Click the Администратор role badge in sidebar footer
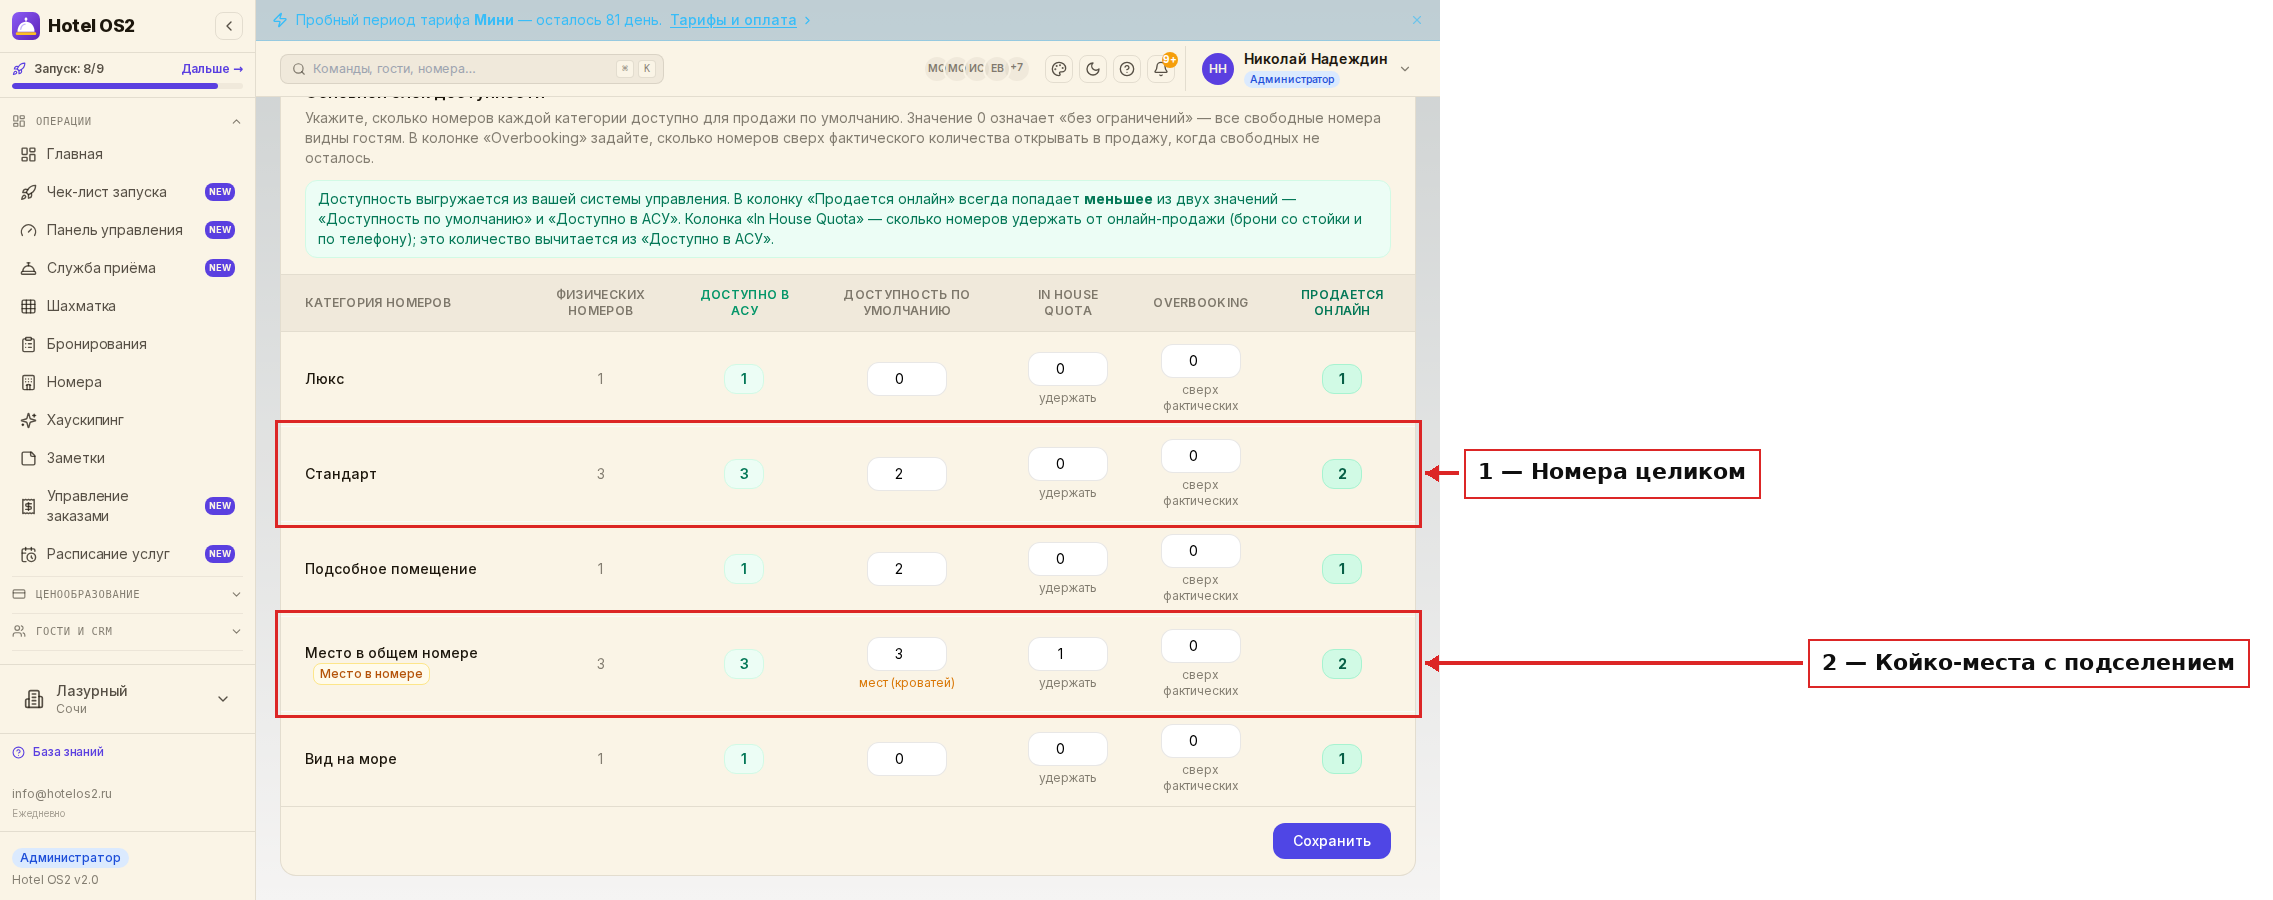 [x=70, y=858]
